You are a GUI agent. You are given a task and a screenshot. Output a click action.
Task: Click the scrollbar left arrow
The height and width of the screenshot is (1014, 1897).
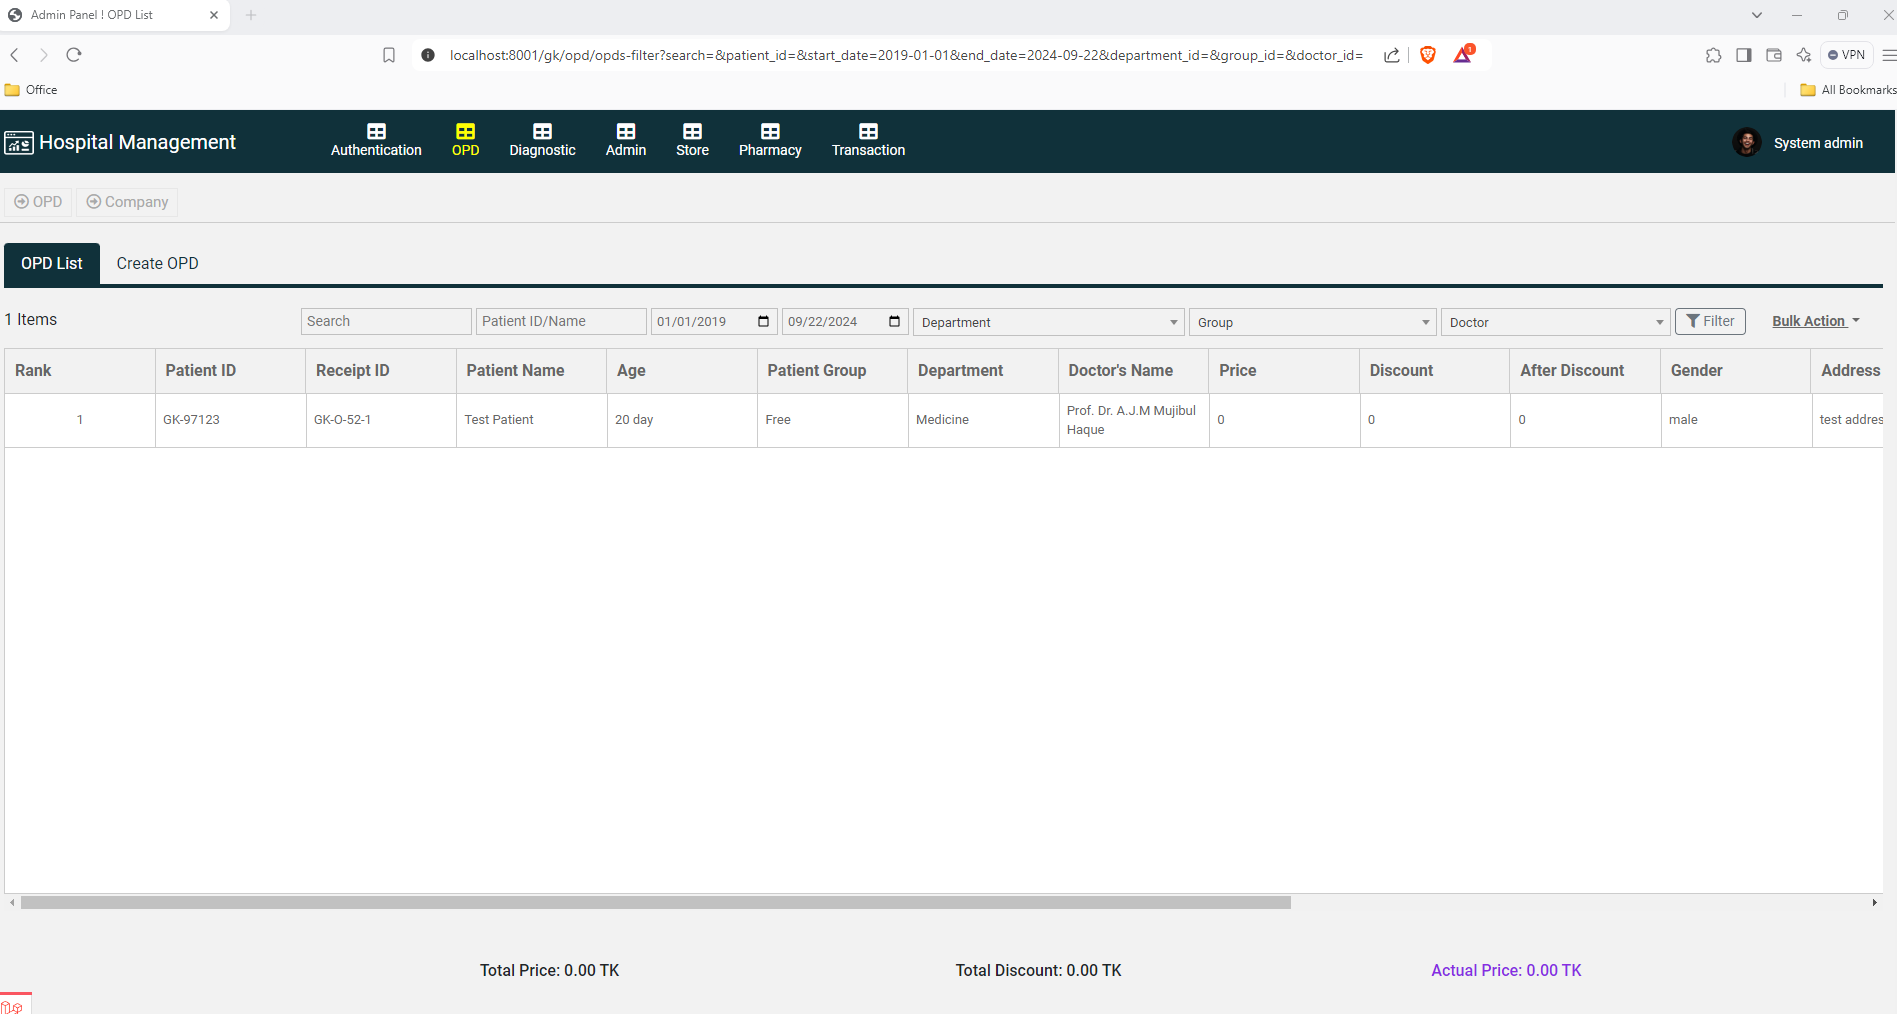(x=12, y=902)
